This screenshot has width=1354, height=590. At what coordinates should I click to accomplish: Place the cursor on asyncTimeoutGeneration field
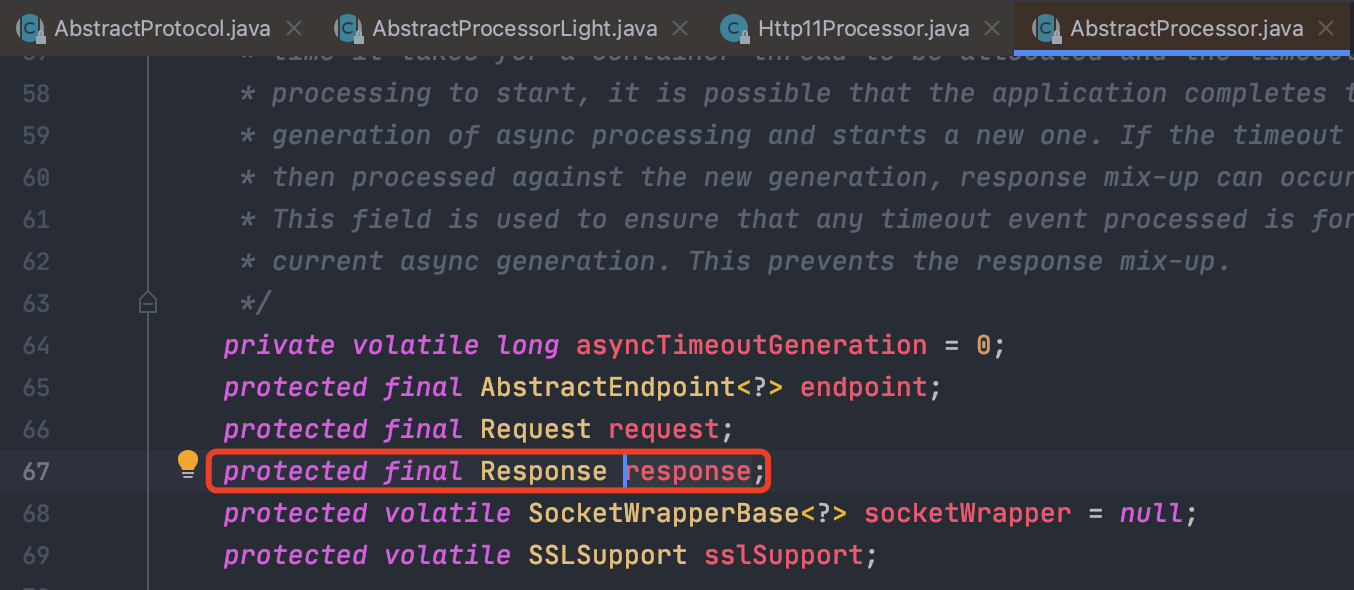pos(751,345)
